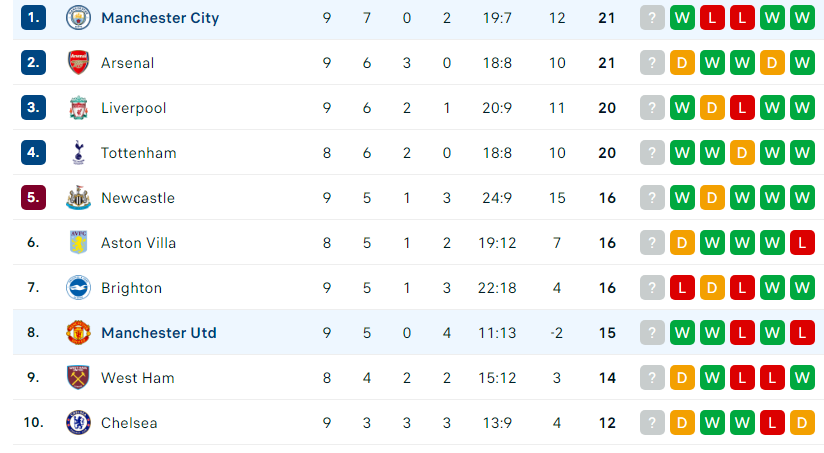Screen dimensions: 824x453
Task: Click the Chelsea club crest
Action: point(78,423)
